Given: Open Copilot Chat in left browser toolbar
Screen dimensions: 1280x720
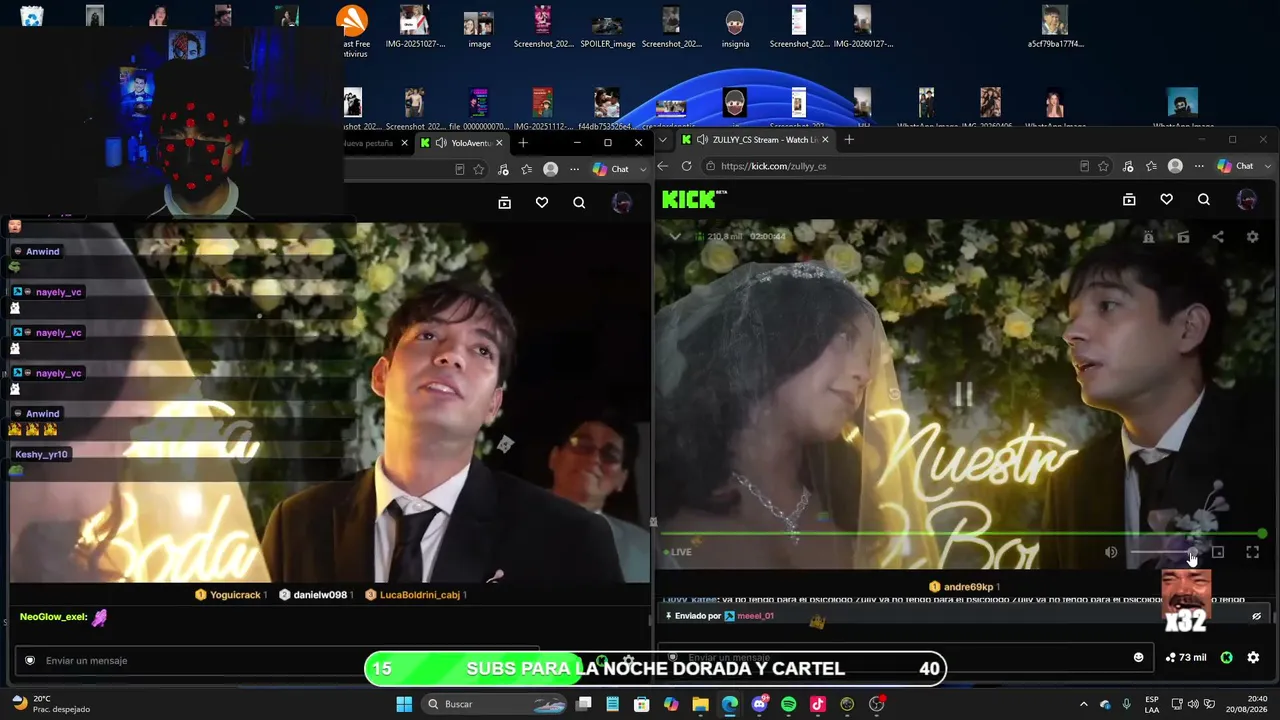Looking at the screenshot, I should pos(610,170).
